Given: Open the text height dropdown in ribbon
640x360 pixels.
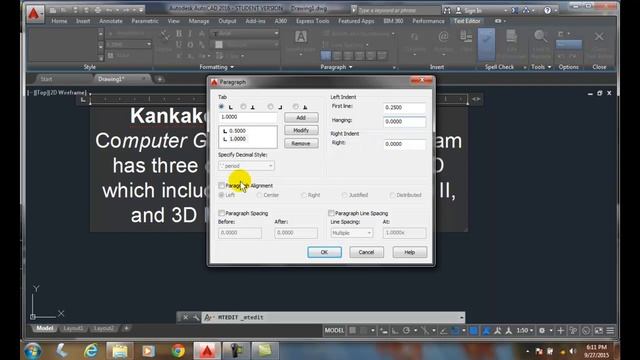Looking at the screenshot, I should click(149, 44).
